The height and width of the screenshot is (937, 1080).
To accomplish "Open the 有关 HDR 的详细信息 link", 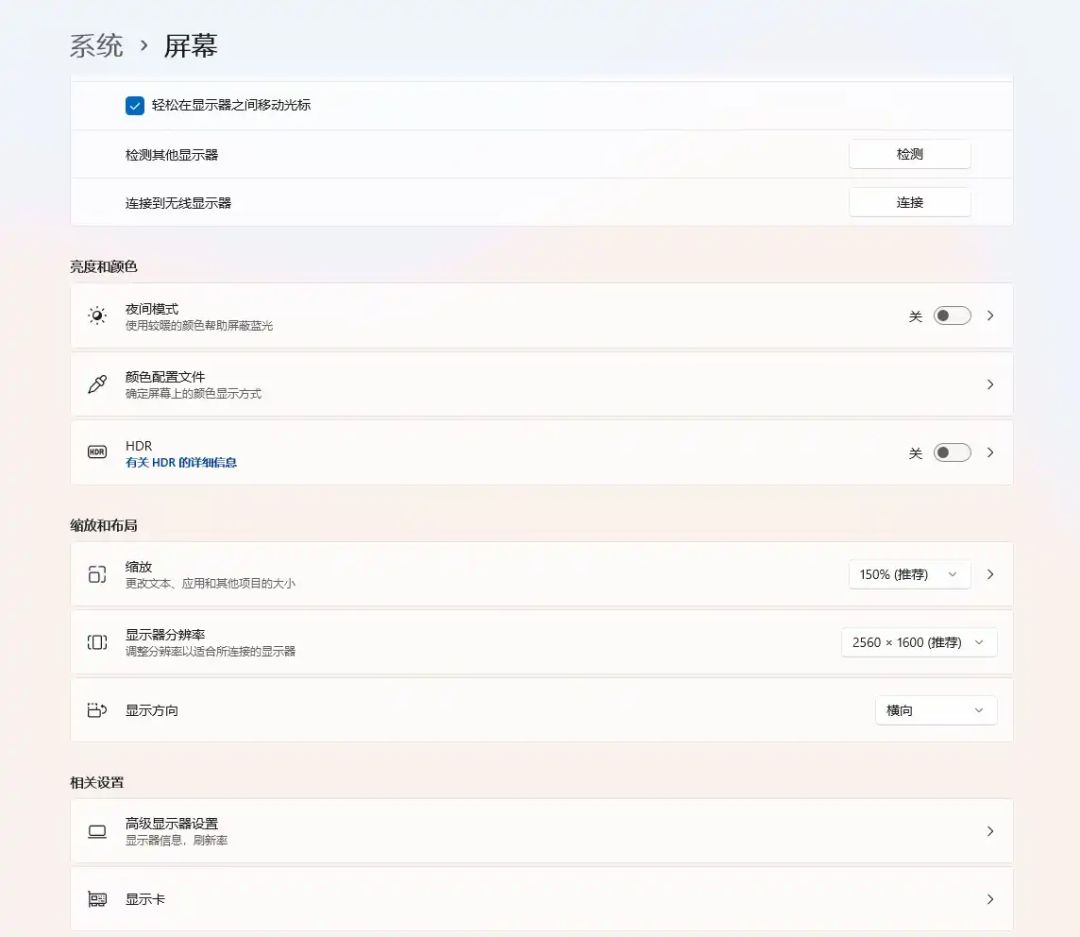I will (181, 462).
